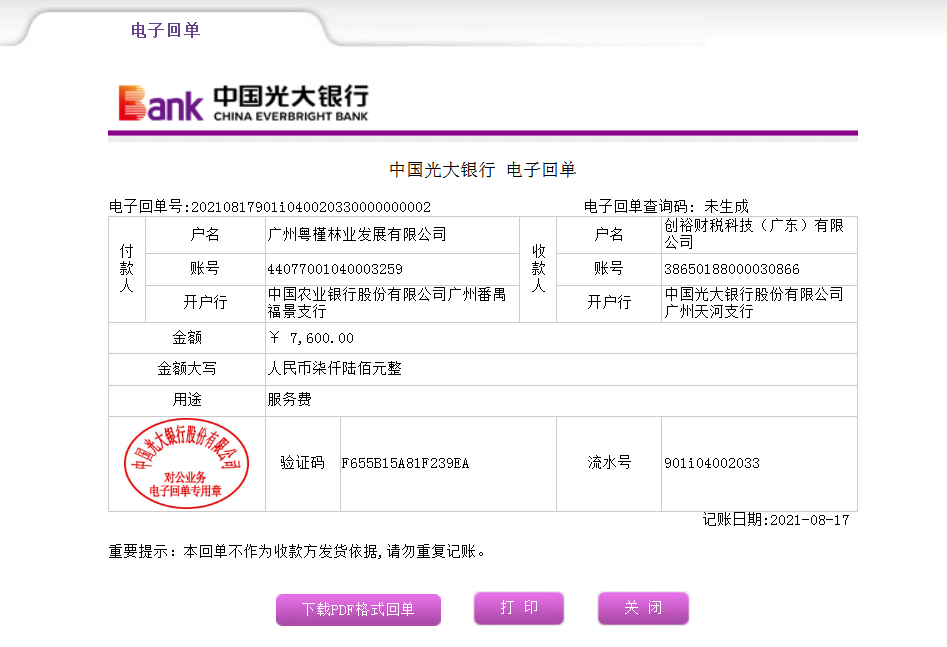947x647 pixels.
Task: Select payee bank 中国光大银行股份有限公司广州天河支行
Action: point(754,303)
